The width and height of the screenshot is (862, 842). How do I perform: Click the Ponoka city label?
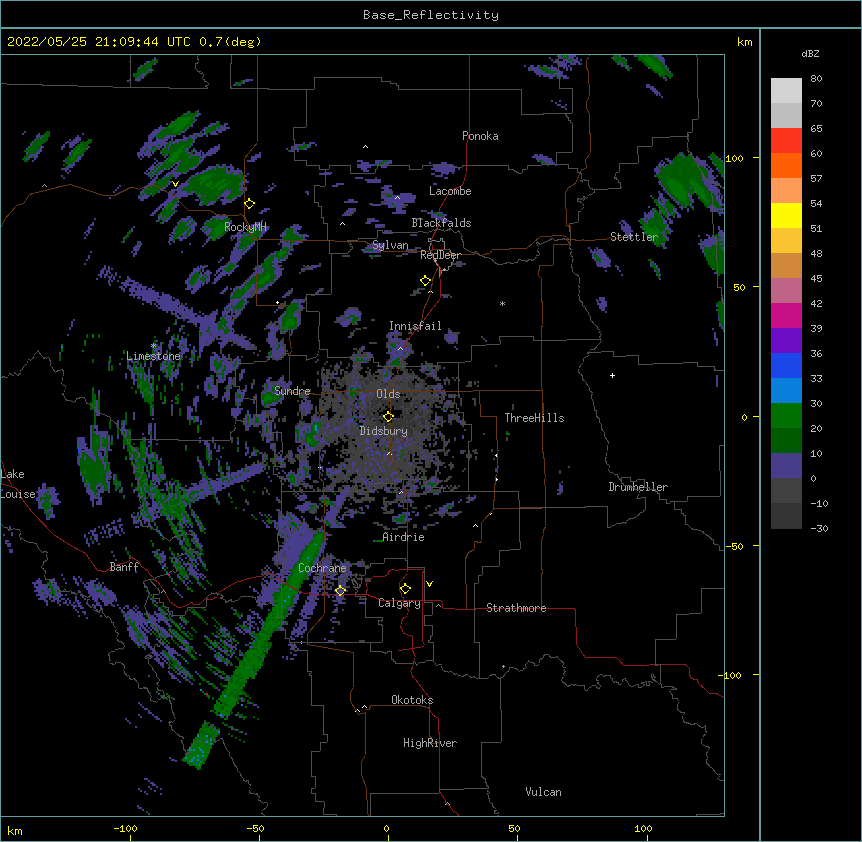coord(480,136)
